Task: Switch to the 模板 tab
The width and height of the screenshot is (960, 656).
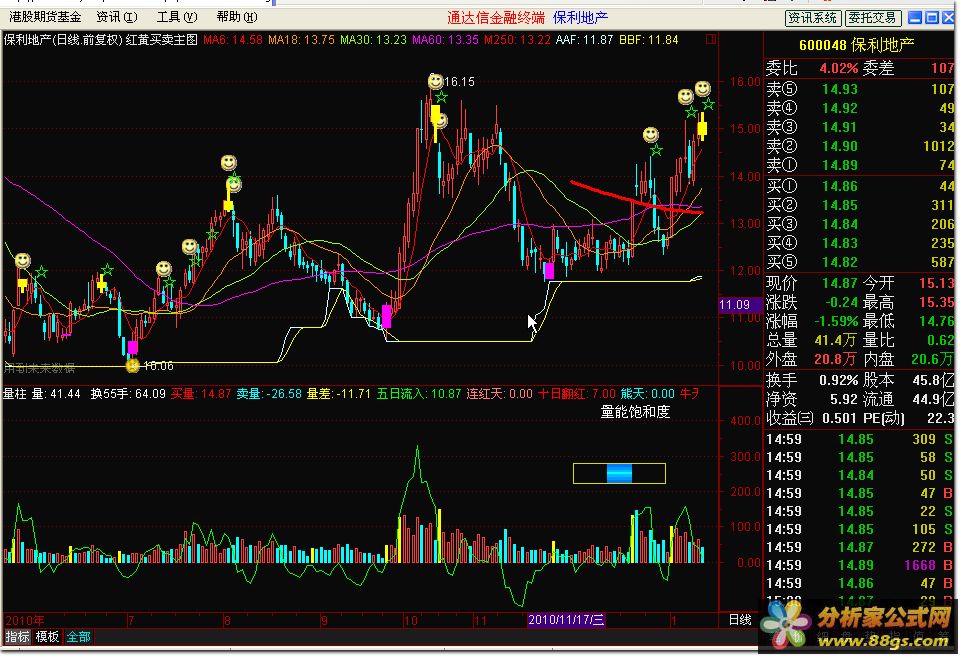Action: coord(47,636)
